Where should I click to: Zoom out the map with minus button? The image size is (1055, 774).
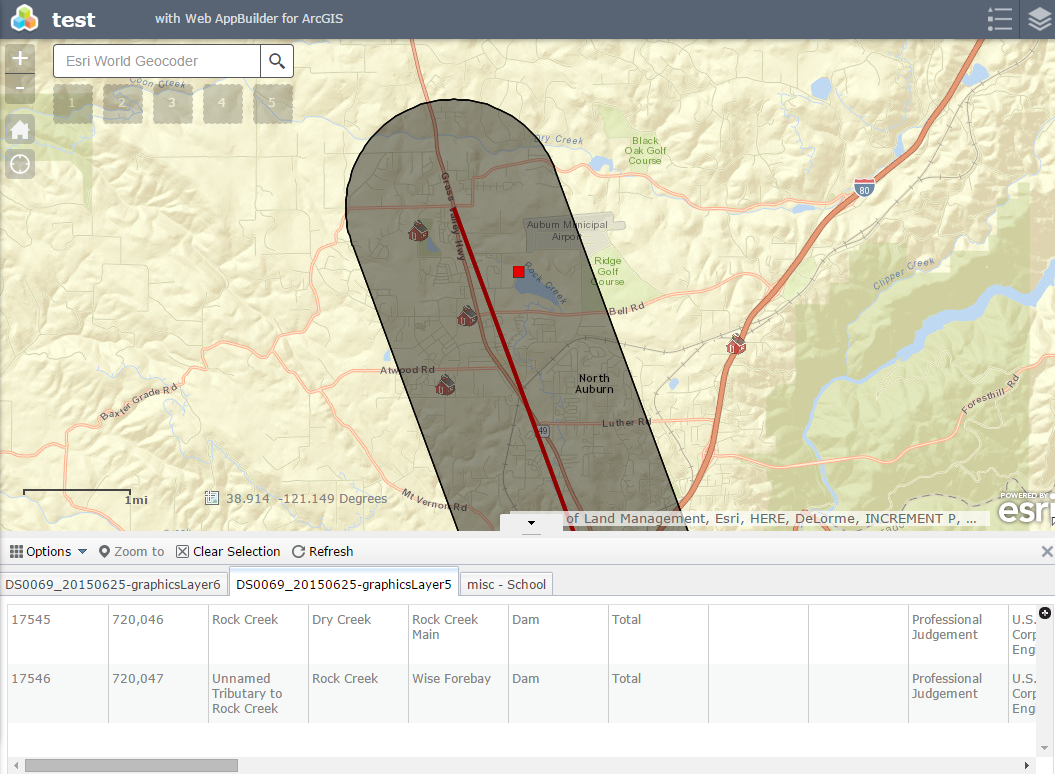pos(20,88)
